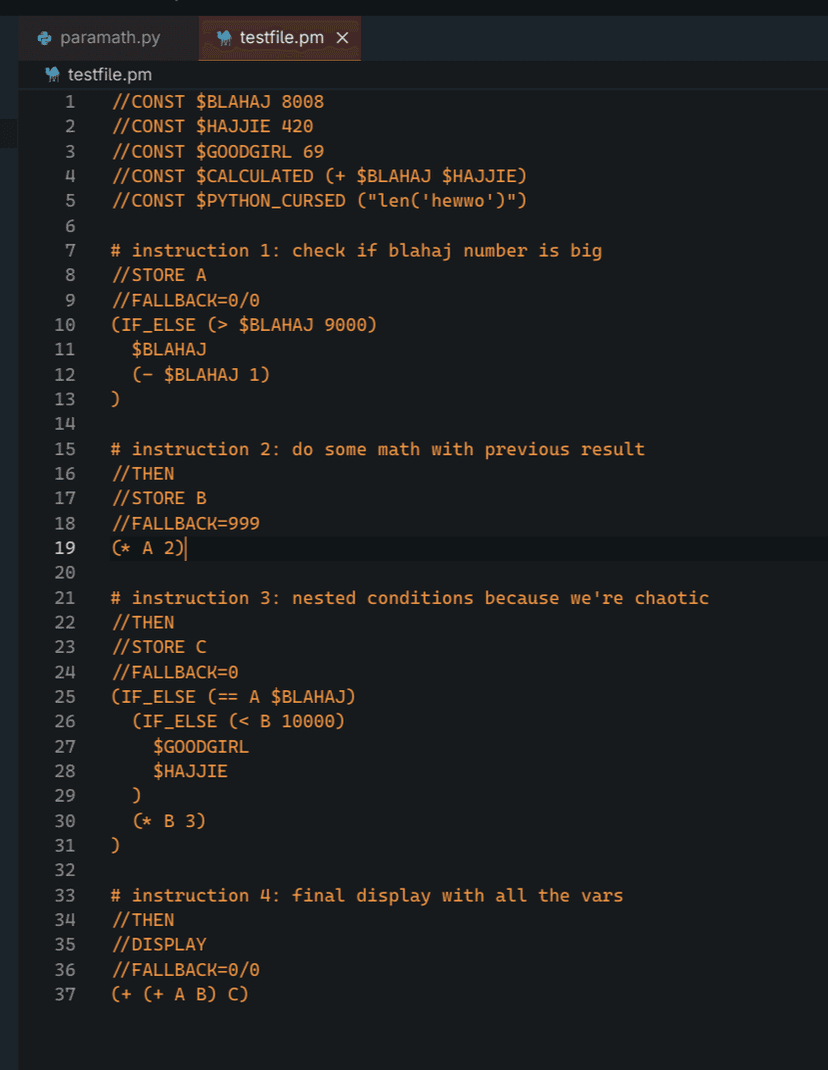Image resolution: width=828 pixels, height=1070 pixels.
Task: Click the //FALLBACK=999 line
Action: [185, 523]
